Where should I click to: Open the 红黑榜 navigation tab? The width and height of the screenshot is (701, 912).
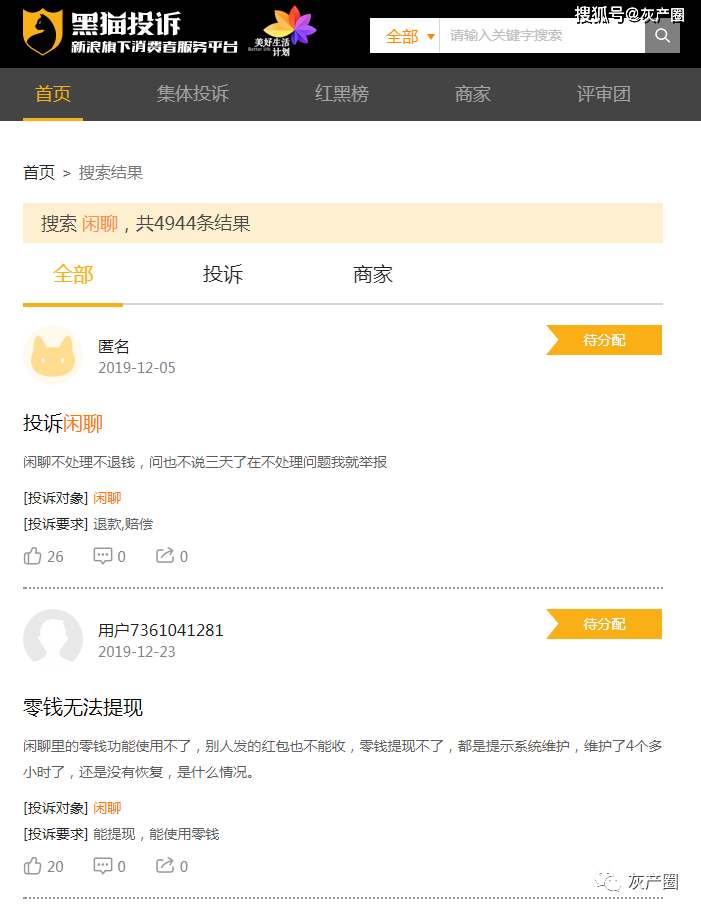click(x=341, y=94)
